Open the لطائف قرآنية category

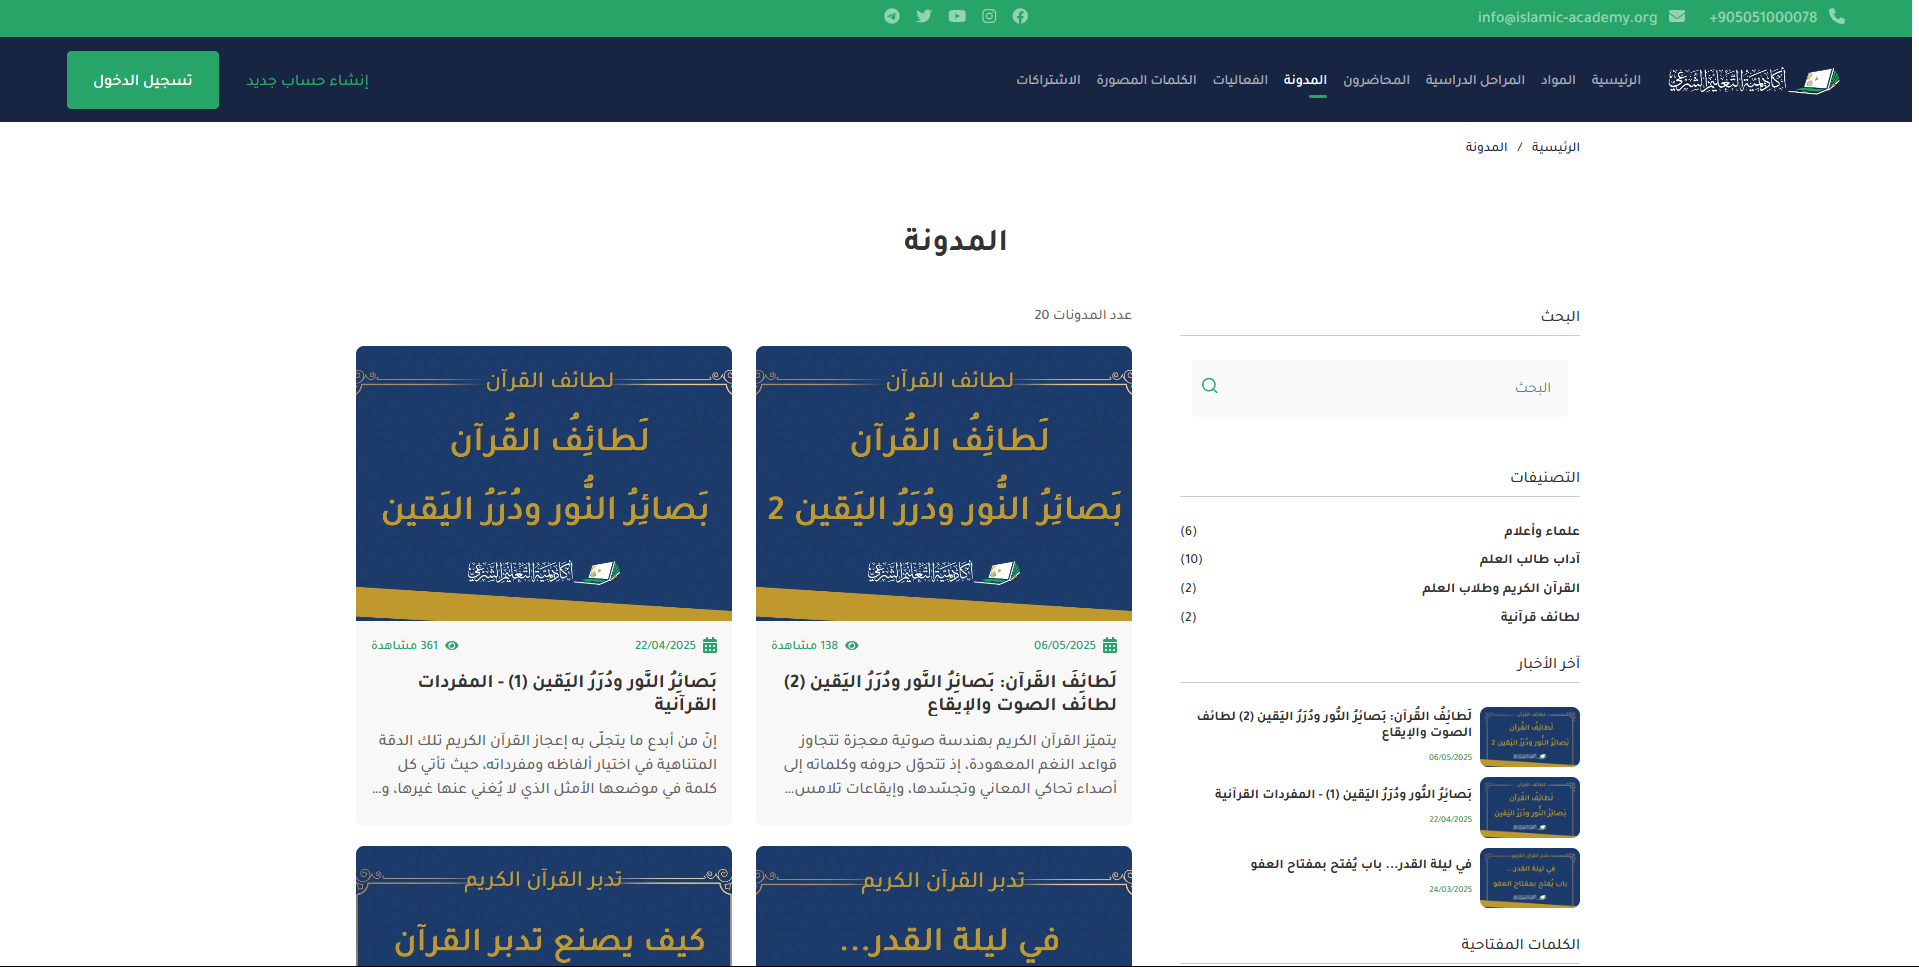[1539, 617]
